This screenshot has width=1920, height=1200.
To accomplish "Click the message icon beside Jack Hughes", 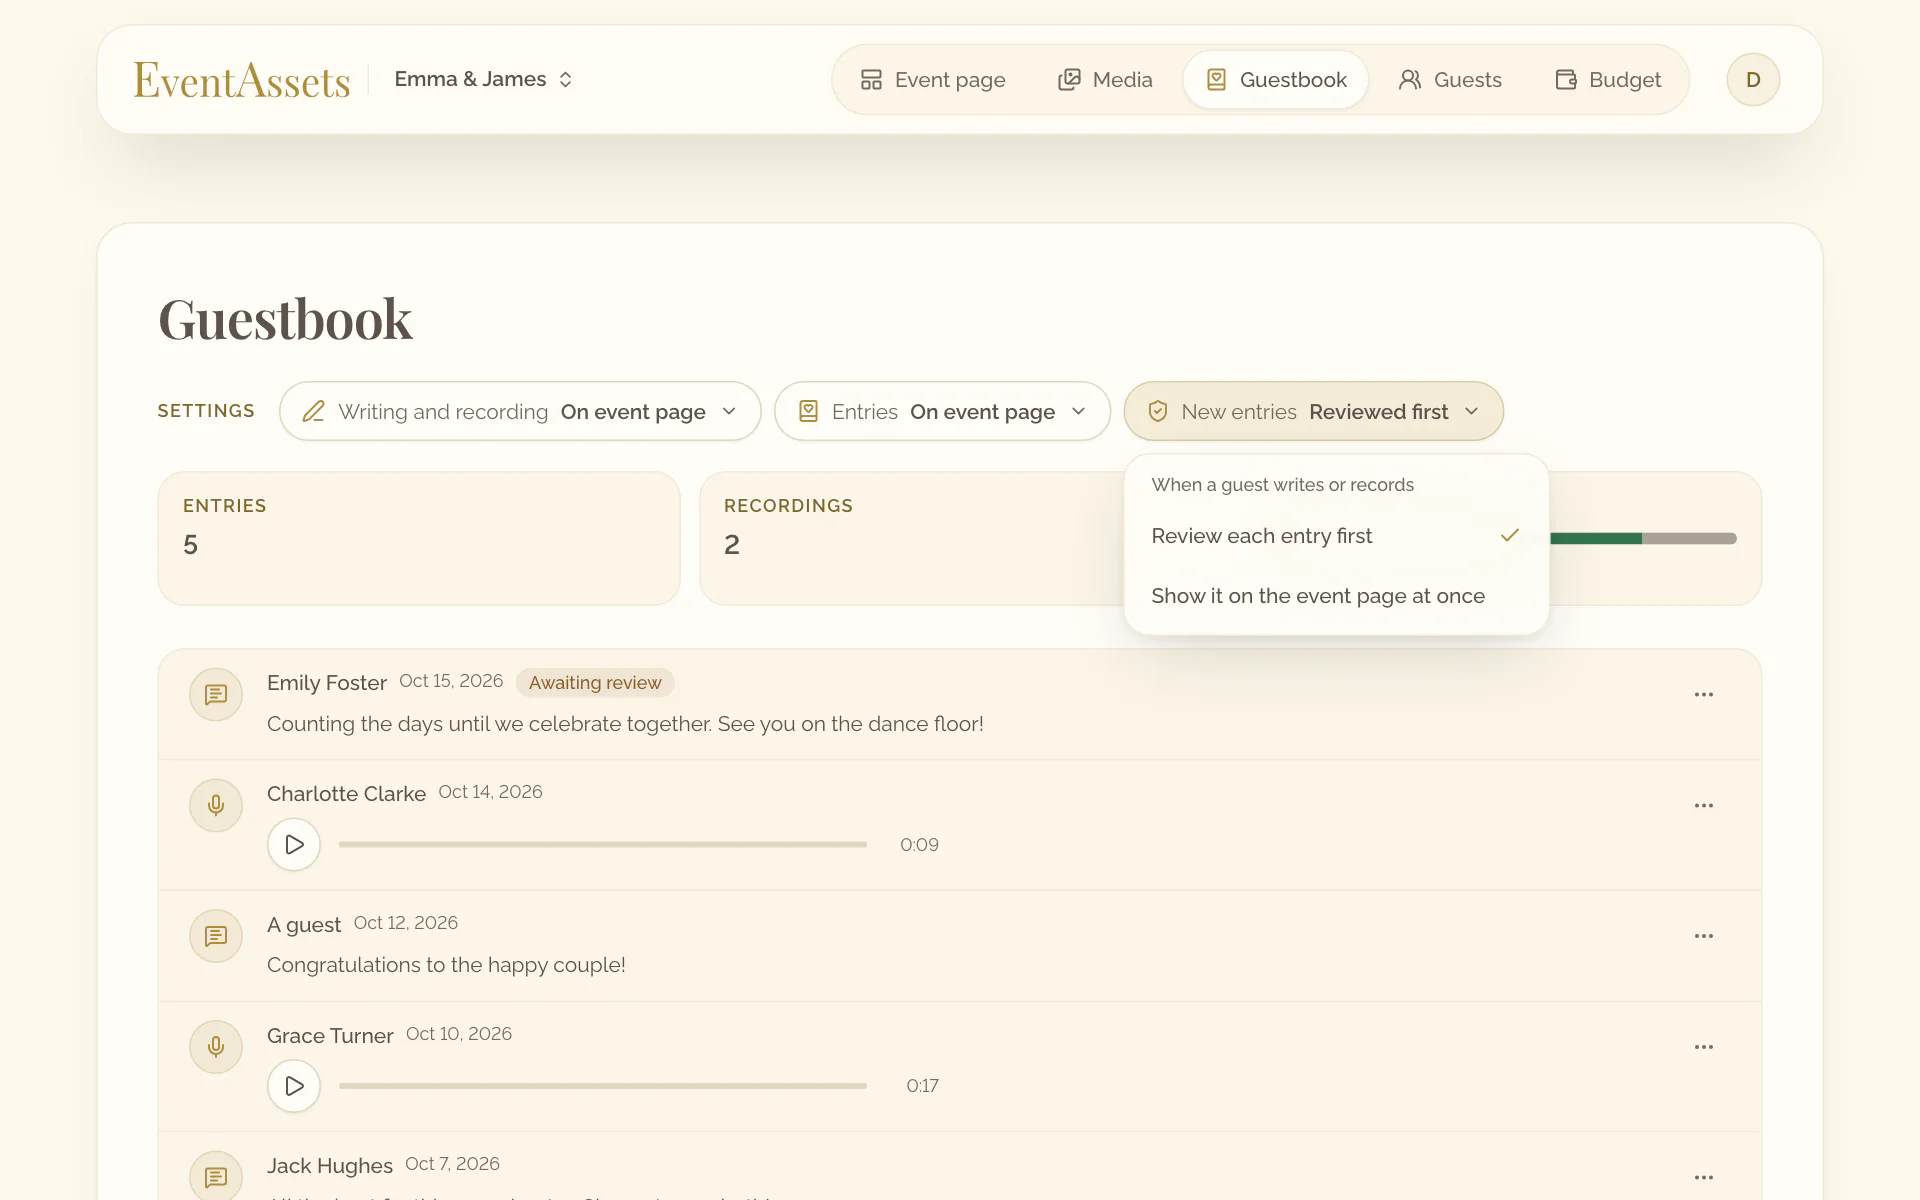I will (216, 1177).
